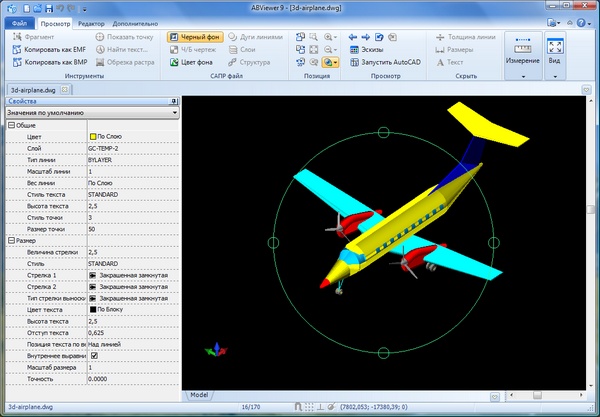
Task: Click the 3D orbit handle on circle's left
Action: pyautogui.click(x=274, y=242)
